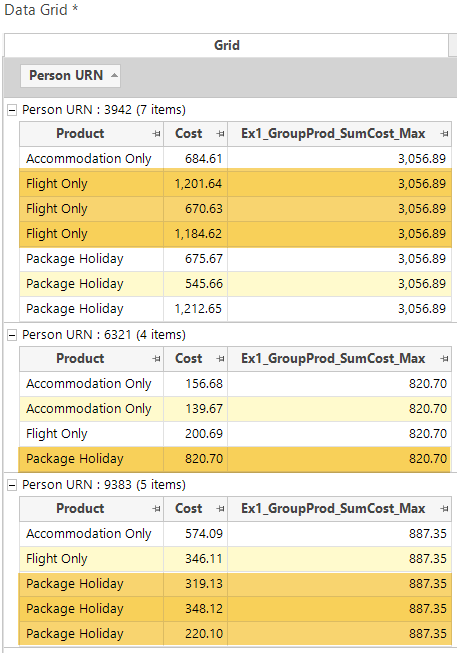Collapse the Person URN 9383 group
The image size is (457, 653).
pyautogui.click(x=12, y=485)
